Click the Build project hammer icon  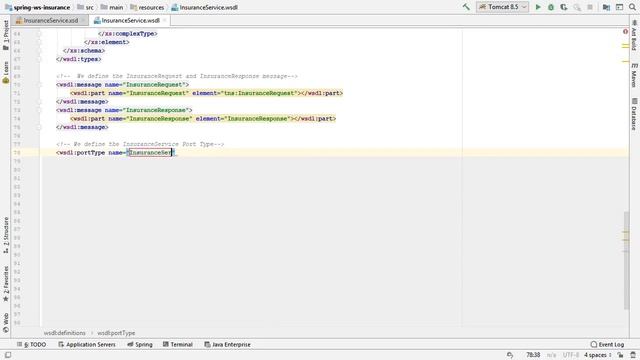click(466, 7)
